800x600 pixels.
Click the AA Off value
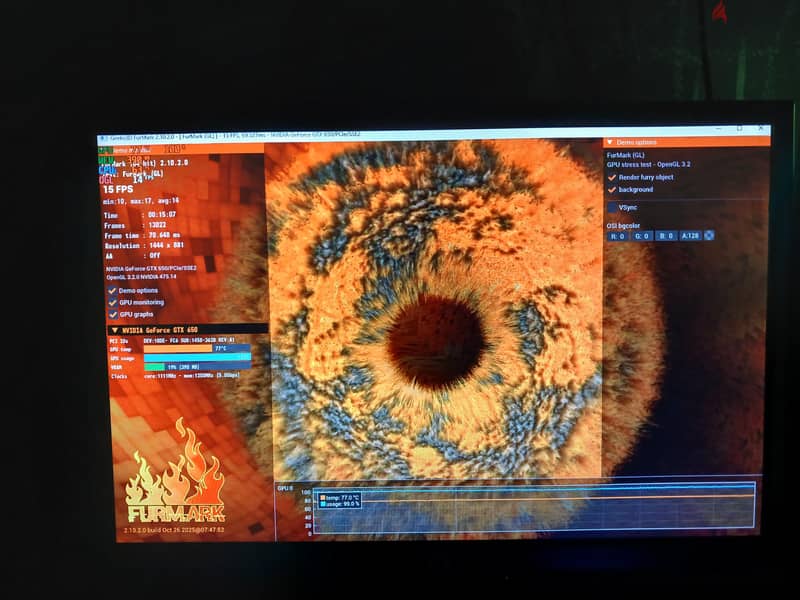(155, 255)
